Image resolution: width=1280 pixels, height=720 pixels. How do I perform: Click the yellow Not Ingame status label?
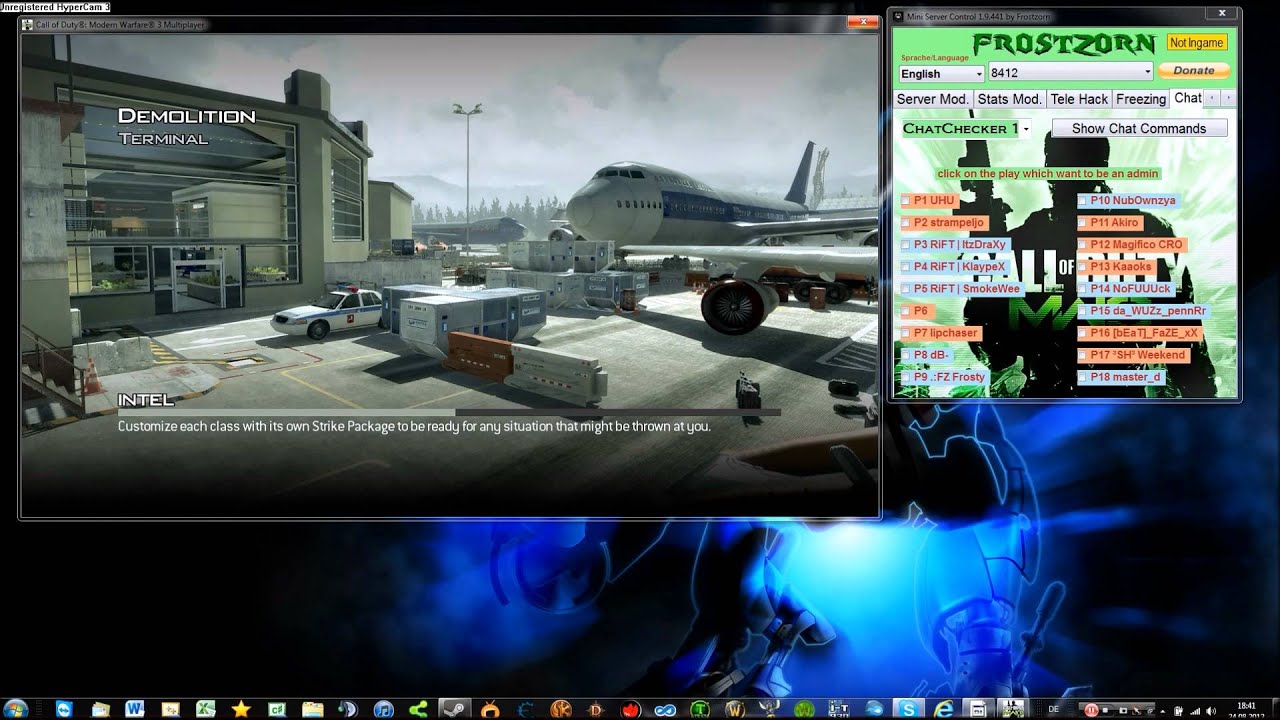[x=1196, y=43]
